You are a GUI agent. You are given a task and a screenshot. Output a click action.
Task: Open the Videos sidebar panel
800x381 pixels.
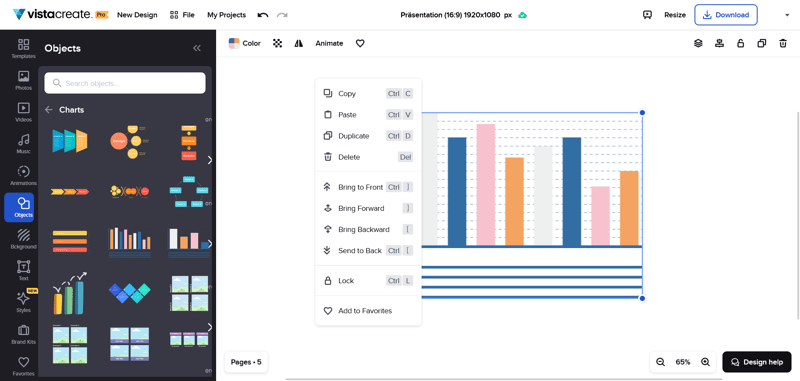pyautogui.click(x=23, y=112)
